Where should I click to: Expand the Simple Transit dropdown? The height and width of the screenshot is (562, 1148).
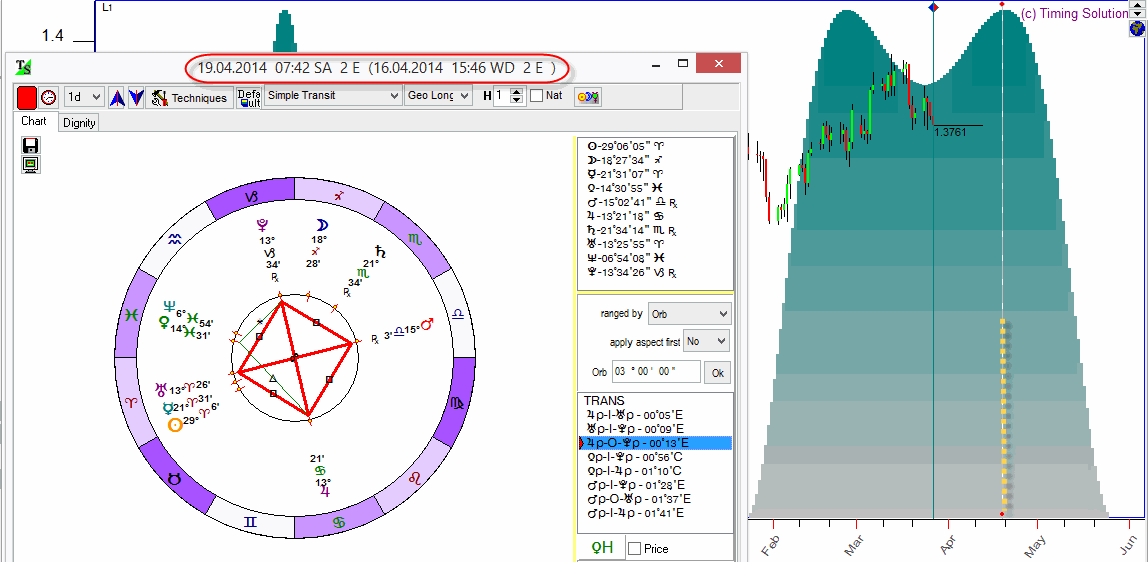point(333,96)
